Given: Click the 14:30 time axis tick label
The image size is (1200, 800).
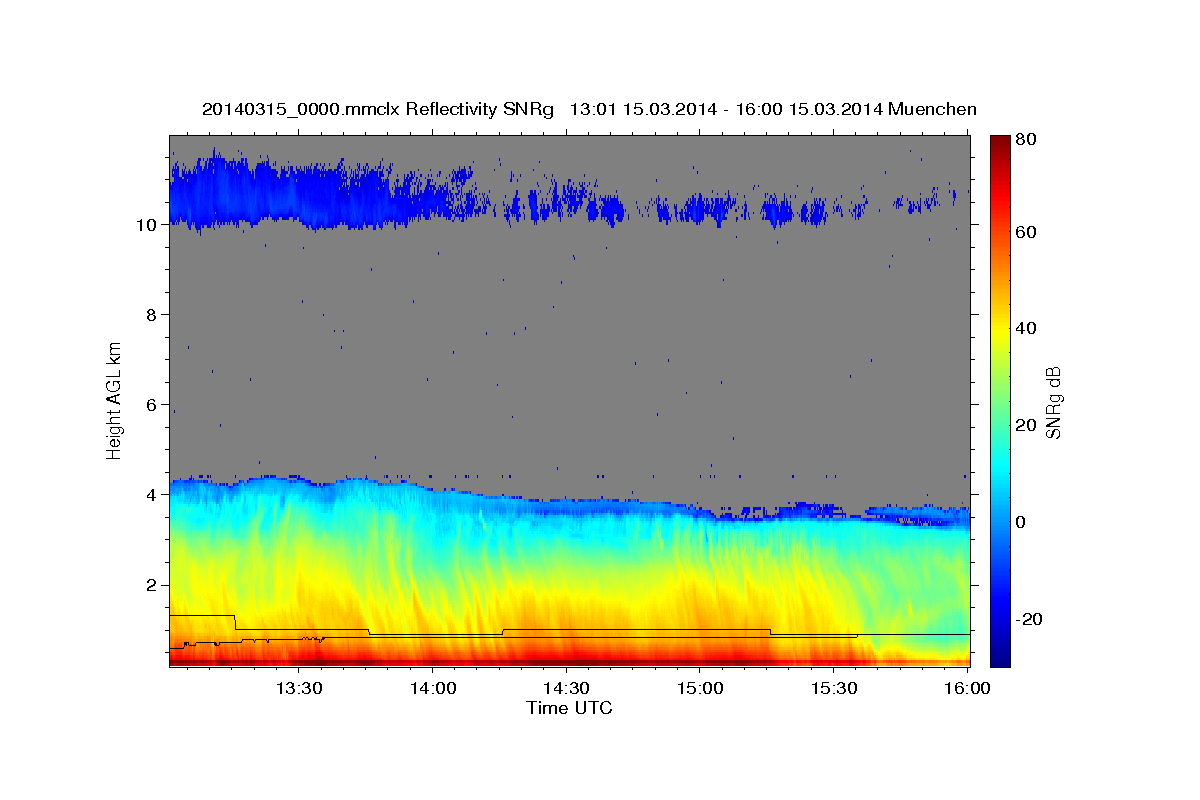Looking at the screenshot, I should tap(566, 689).
